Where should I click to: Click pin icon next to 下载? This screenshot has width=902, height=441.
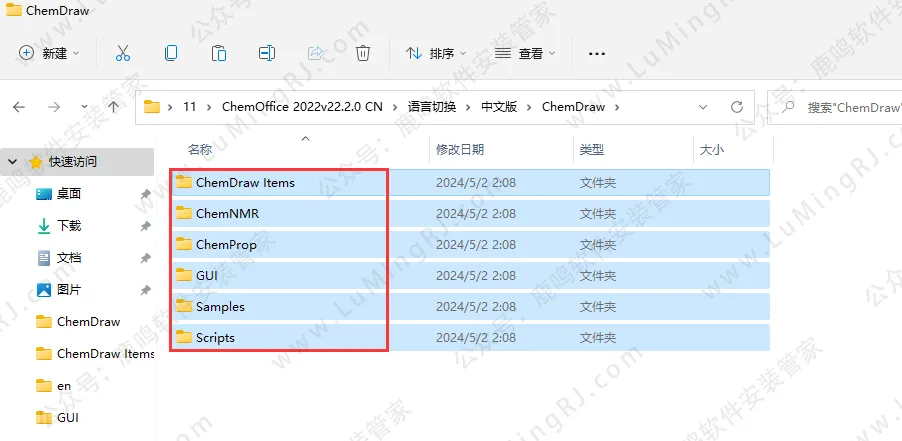pyautogui.click(x=145, y=227)
